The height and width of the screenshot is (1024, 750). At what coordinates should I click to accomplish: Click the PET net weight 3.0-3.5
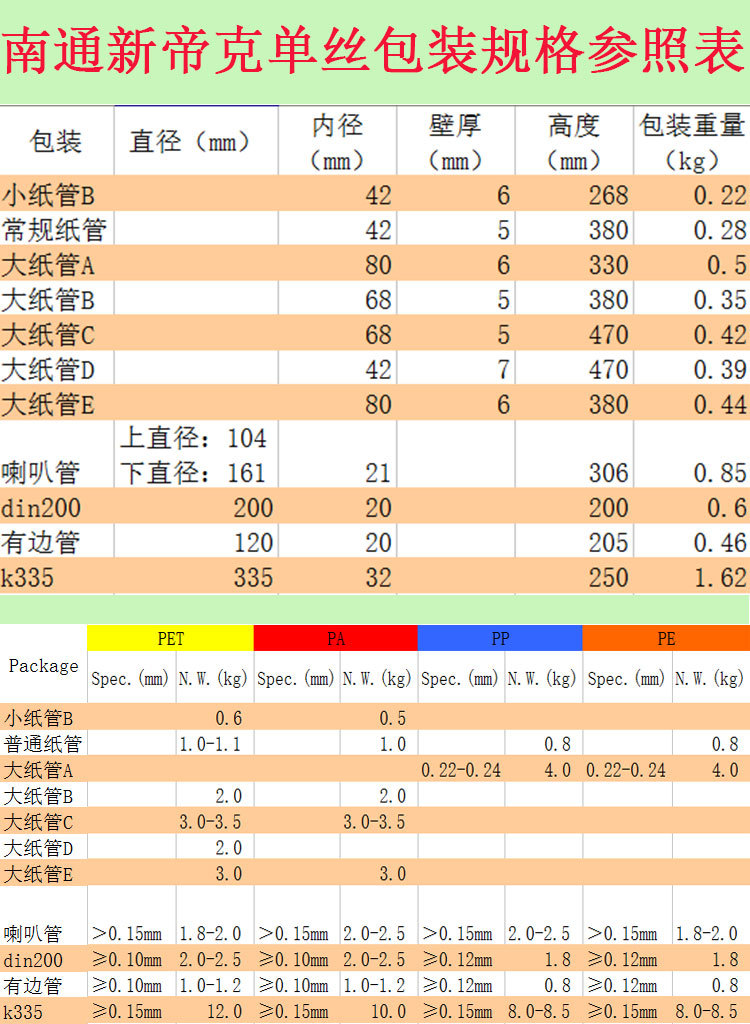210,822
